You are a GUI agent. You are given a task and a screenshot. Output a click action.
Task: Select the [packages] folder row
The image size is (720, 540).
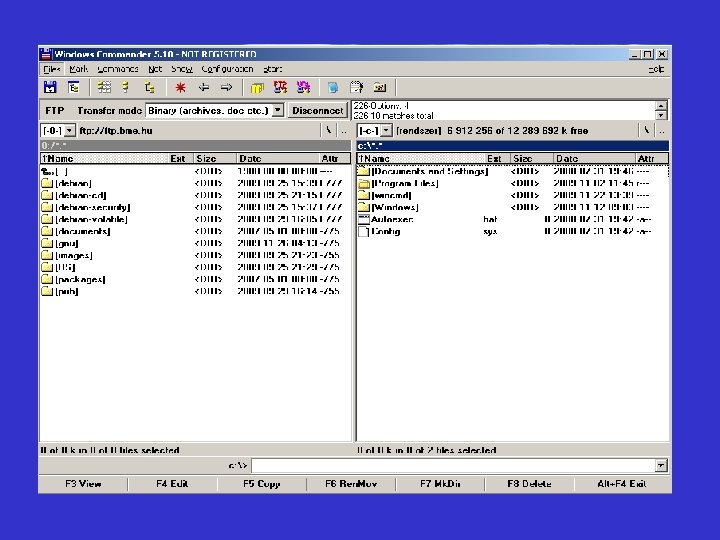point(195,279)
